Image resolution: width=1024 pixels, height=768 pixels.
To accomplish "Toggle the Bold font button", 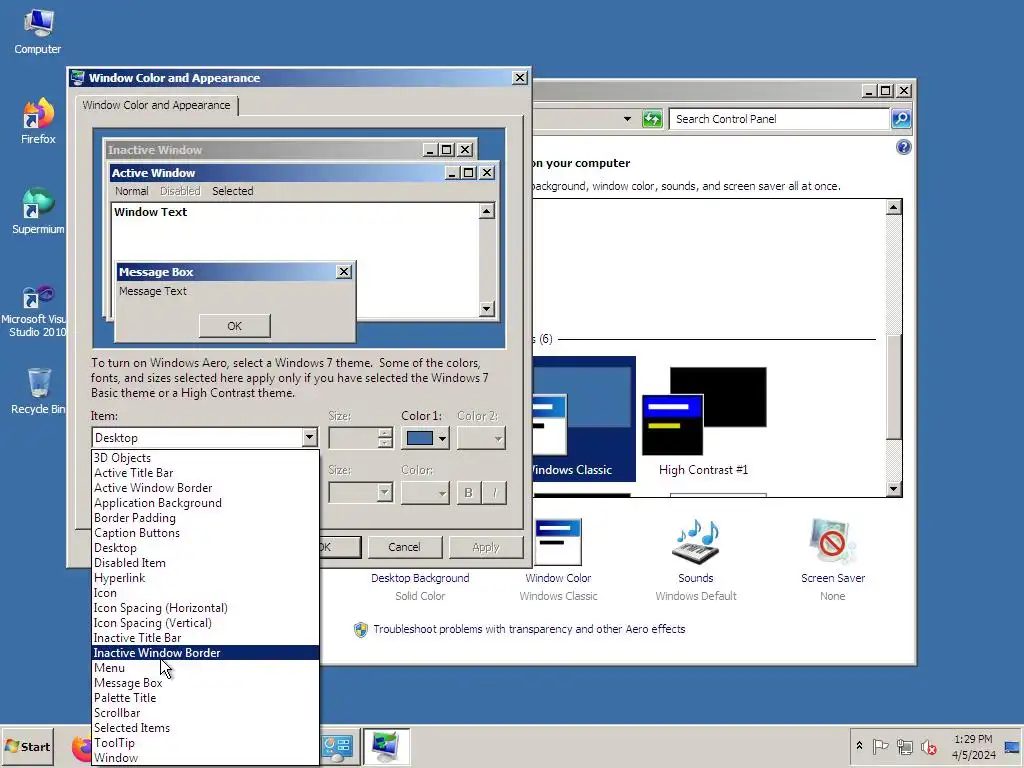I will [468, 492].
